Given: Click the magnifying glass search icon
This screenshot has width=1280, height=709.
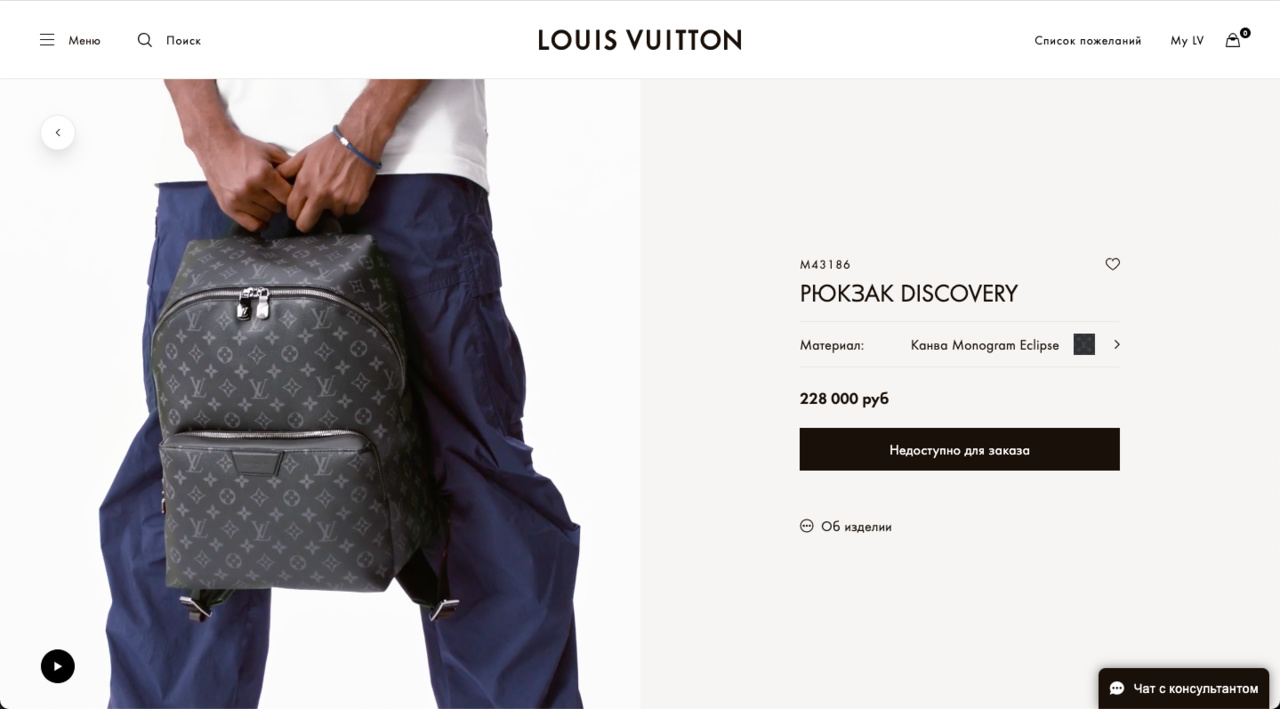Looking at the screenshot, I should [x=145, y=40].
